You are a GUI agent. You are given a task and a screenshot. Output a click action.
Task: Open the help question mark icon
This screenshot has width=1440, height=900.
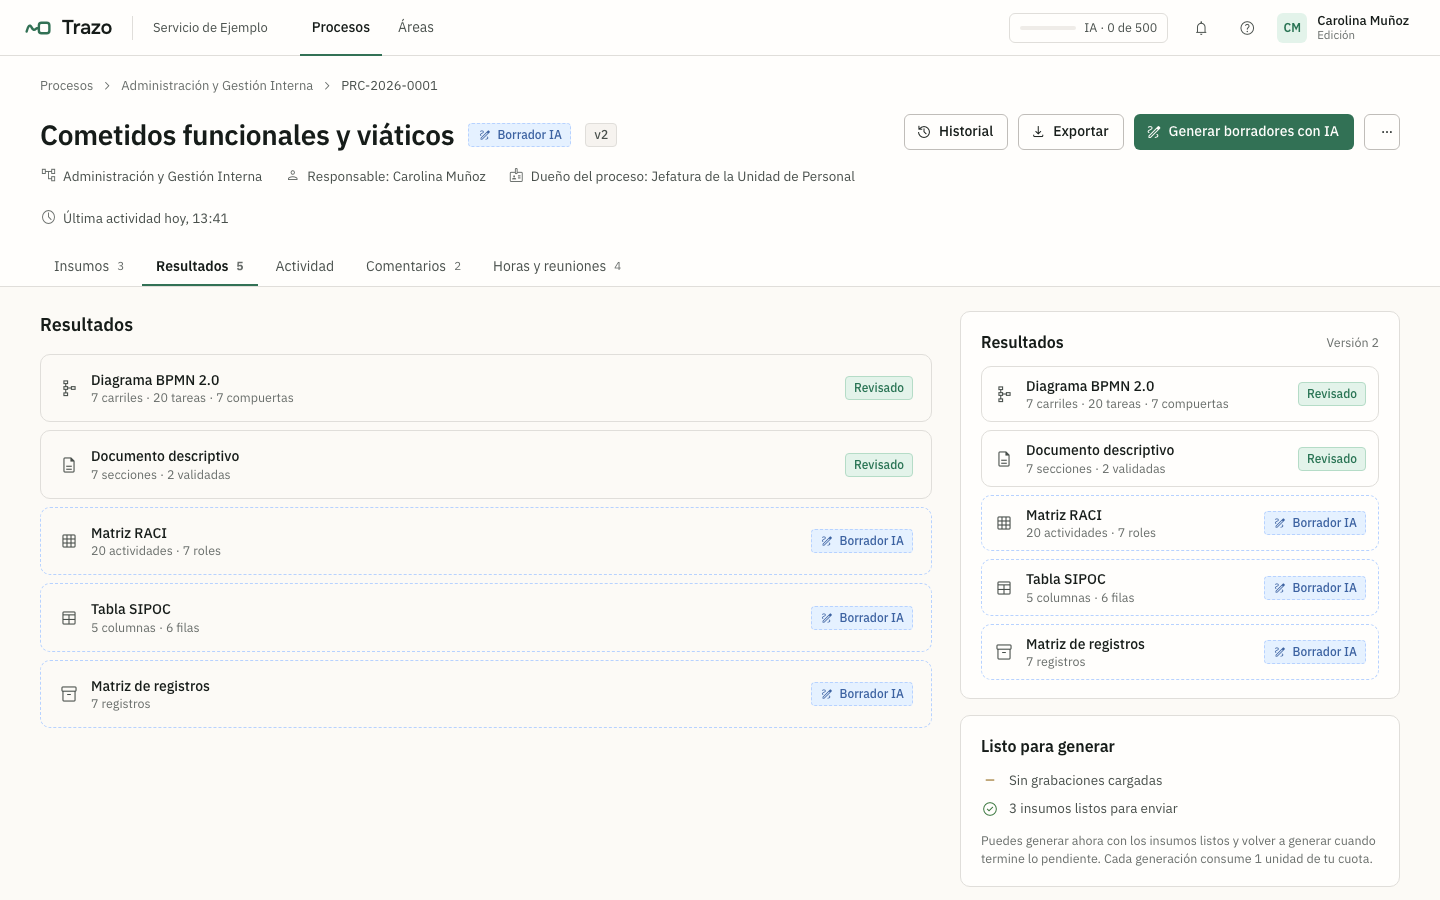click(1247, 28)
